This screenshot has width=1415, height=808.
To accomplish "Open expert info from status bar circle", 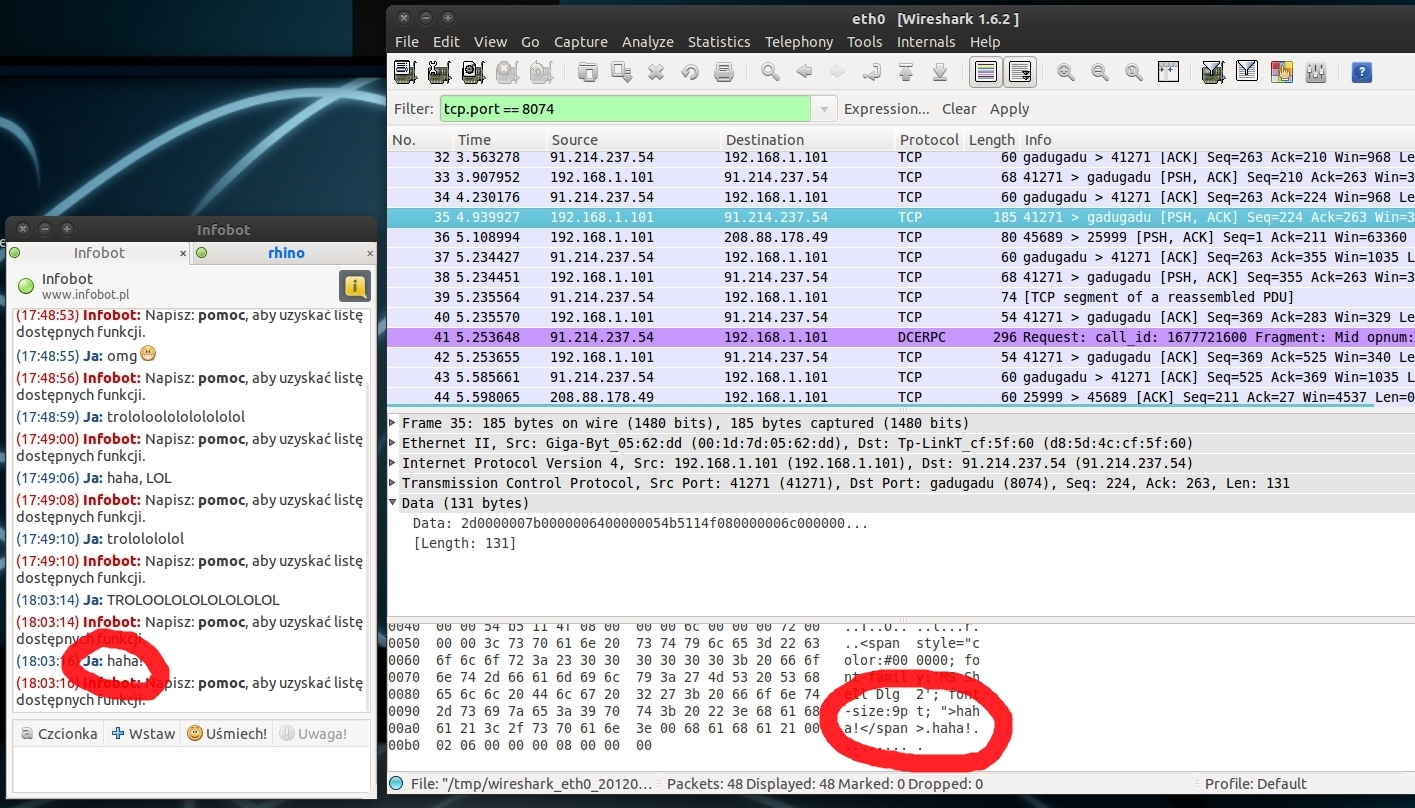I will (x=397, y=784).
